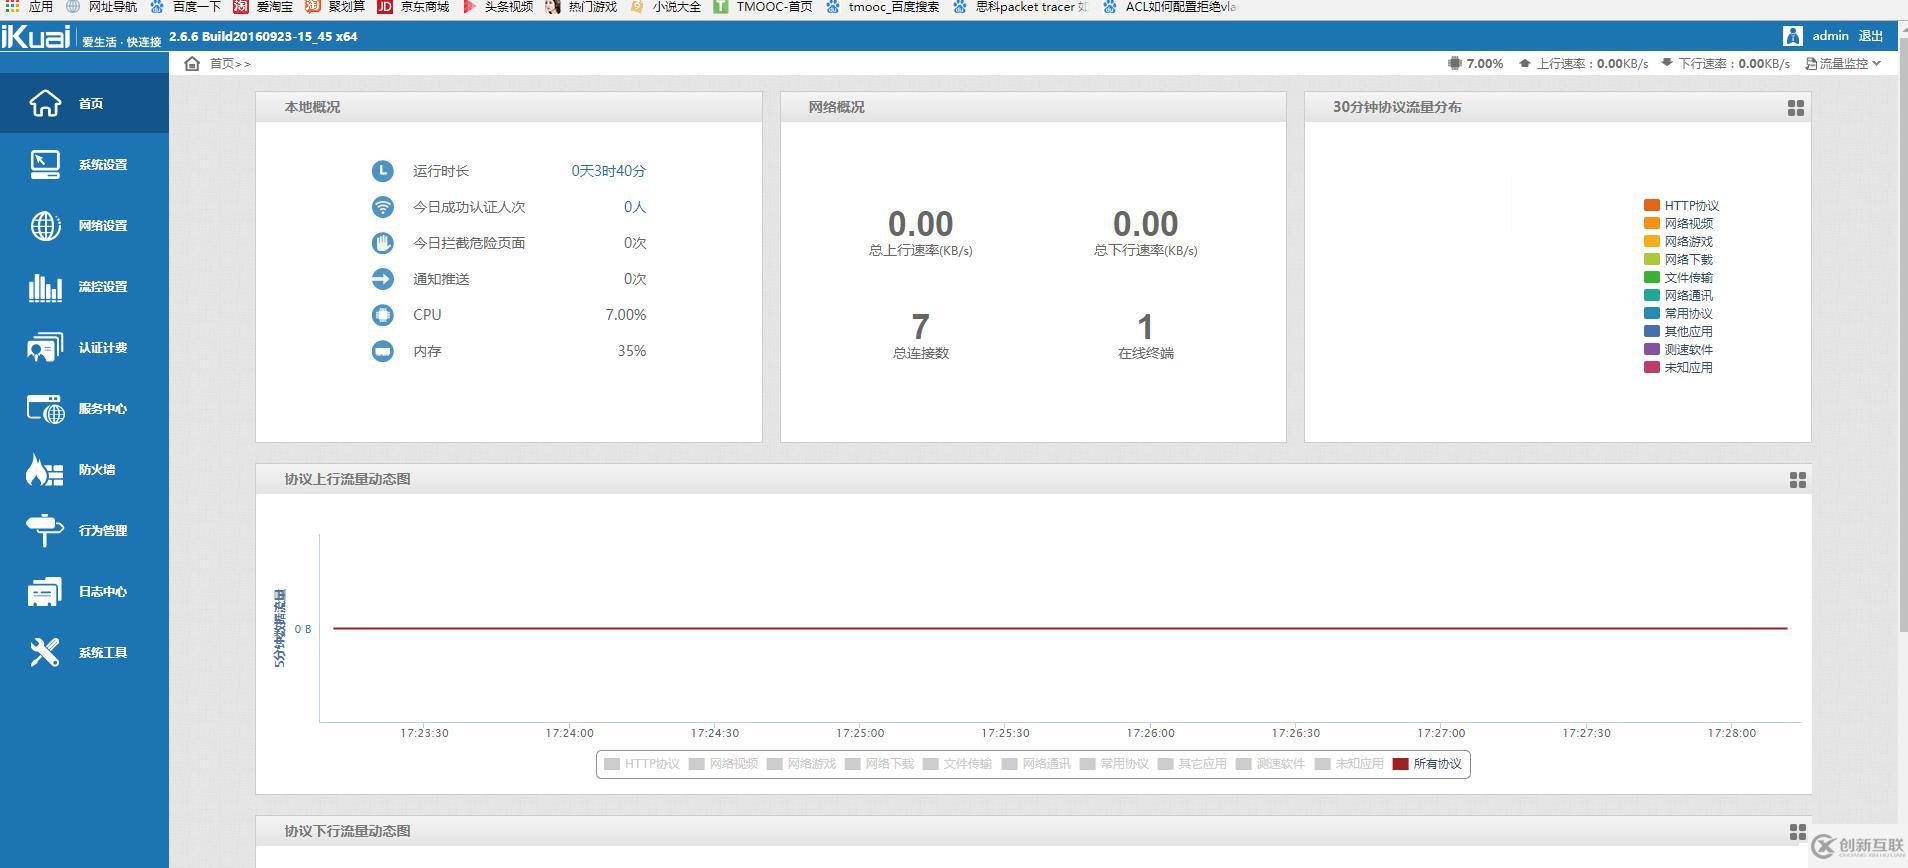Click the CPU chip icon in top status bar
Screen dimensions: 1908x868
coord(1454,63)
